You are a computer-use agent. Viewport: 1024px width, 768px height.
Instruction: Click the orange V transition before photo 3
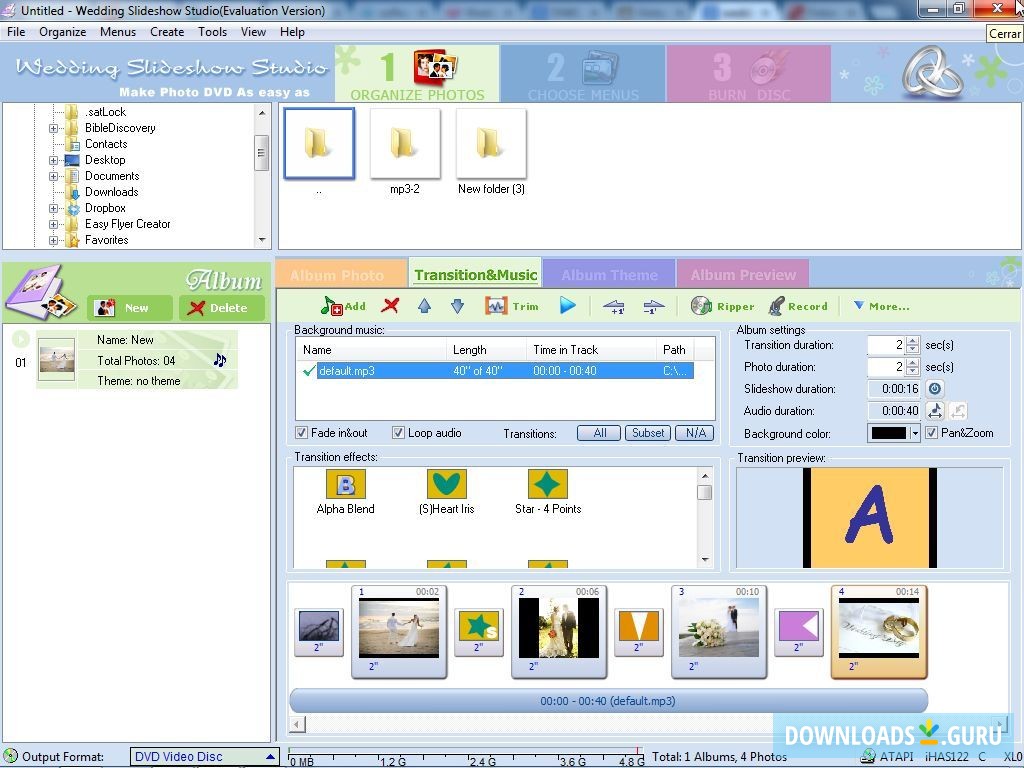(x=639, y=632)
